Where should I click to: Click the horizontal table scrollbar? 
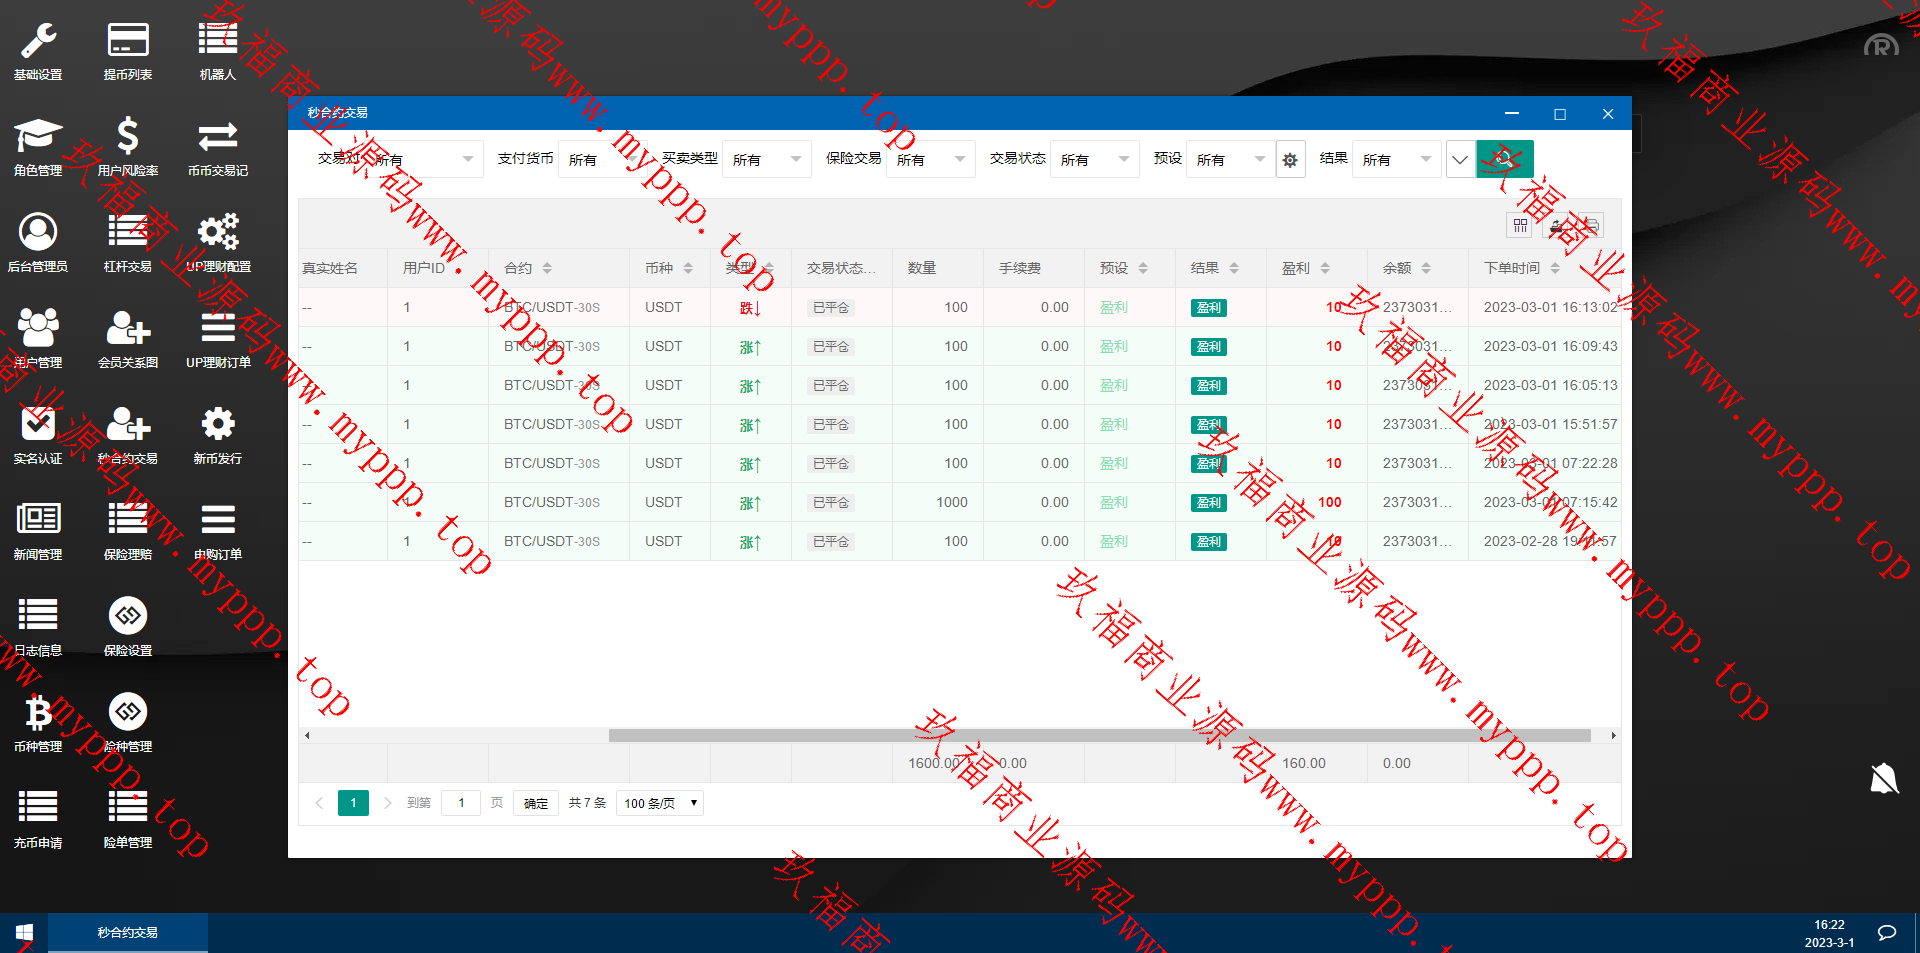(x=1098, y=735)
